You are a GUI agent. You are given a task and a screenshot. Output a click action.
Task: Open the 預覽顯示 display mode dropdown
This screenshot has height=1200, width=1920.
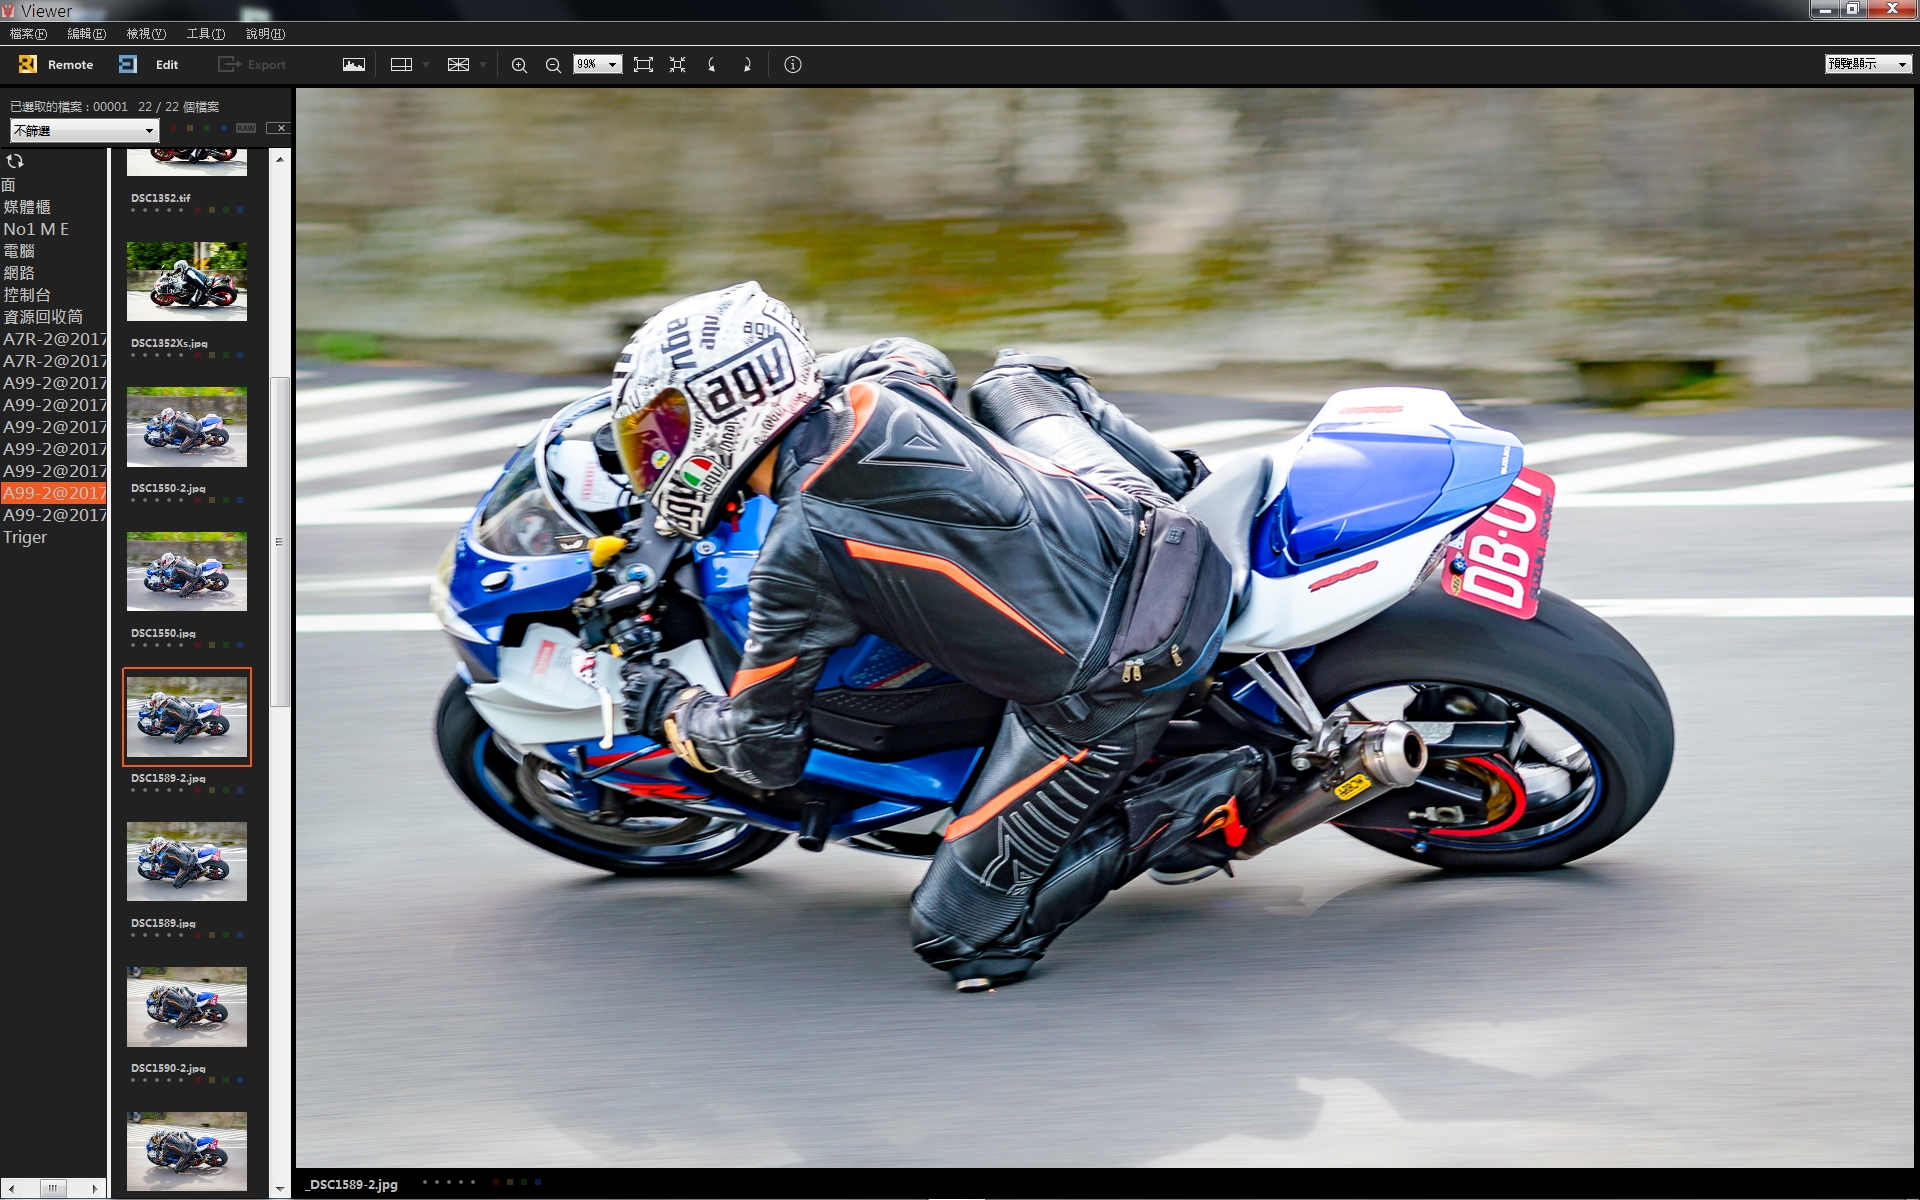coord(1868,64)
